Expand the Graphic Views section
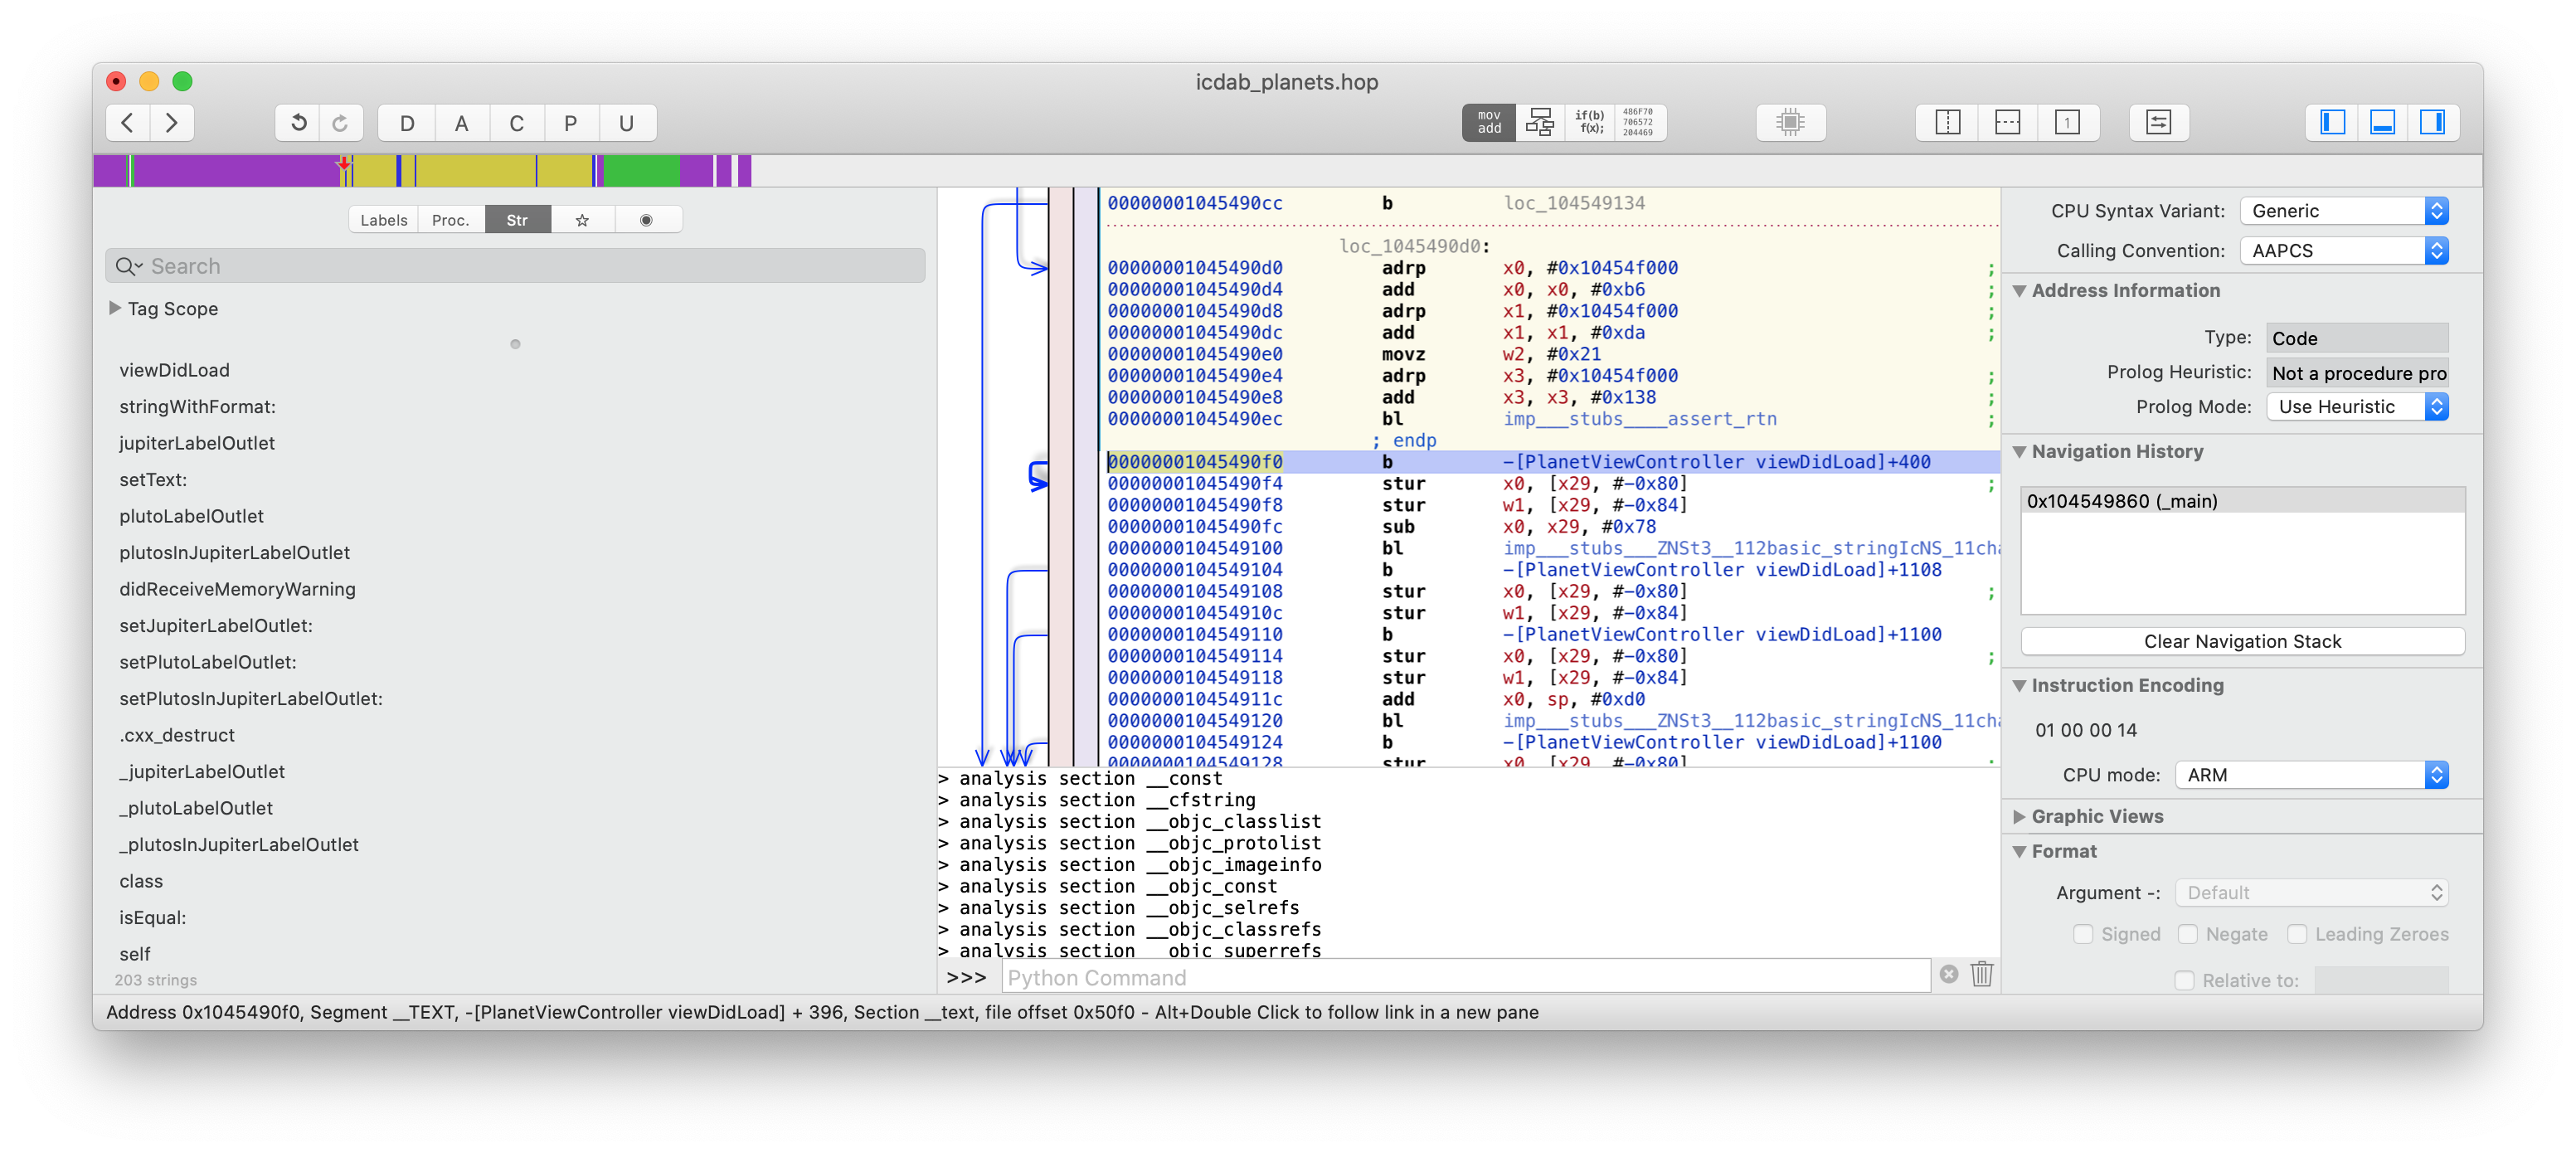2576x1153 pixels. click(x=2020, y=817)
